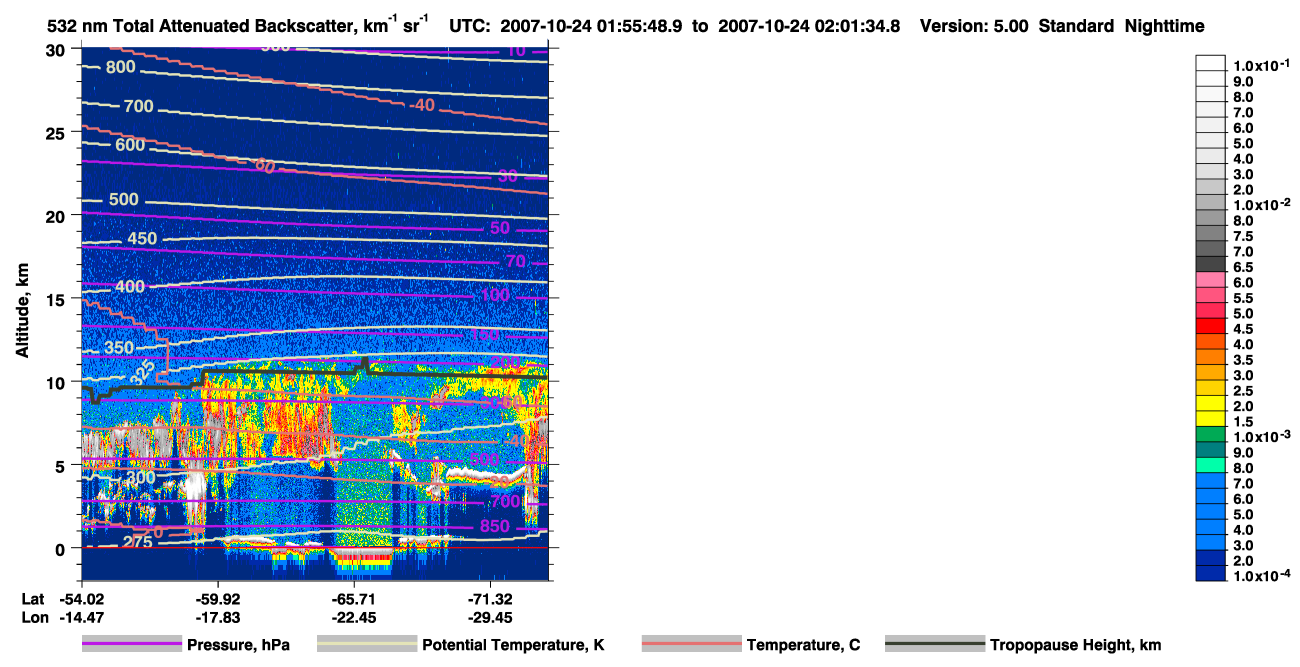The height and width of the screenshot is (667, 1300).
Task: Click the Potential Temperature line sample in the legend
Action: click(x=367, y=645)
